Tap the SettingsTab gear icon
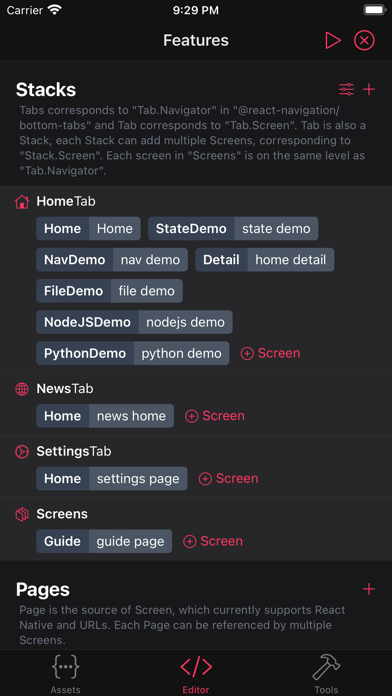Image resolution: width=392 pixels, height=696 pixels. coord(22,452)
